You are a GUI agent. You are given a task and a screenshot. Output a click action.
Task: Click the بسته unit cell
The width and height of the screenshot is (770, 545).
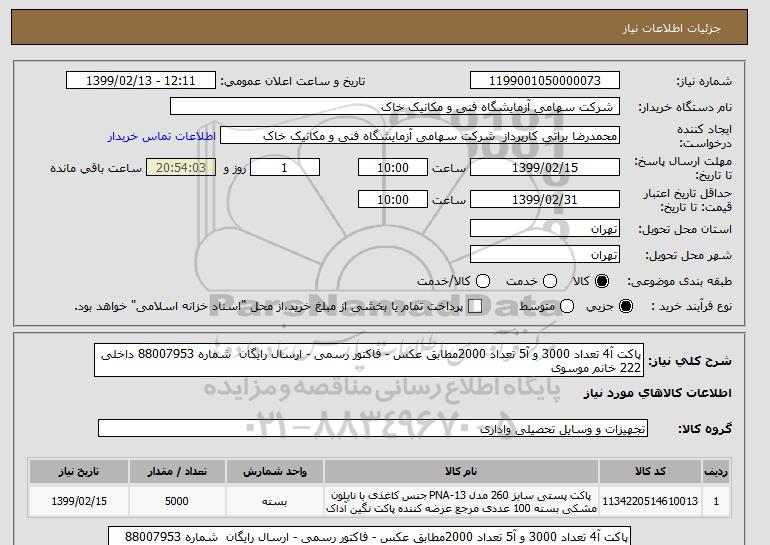tap(275, 501)
